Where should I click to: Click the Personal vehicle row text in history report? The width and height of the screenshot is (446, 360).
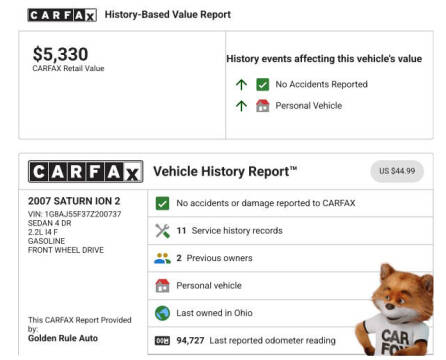click(x=209, y=286)
